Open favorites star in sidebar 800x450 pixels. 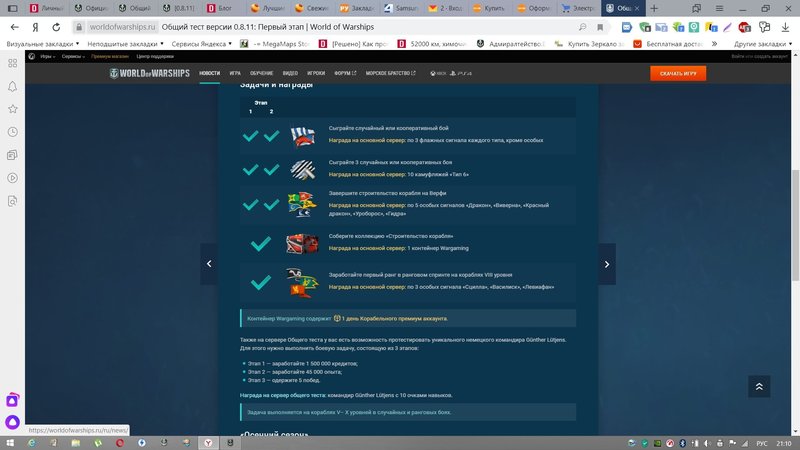tap(13, 109)
